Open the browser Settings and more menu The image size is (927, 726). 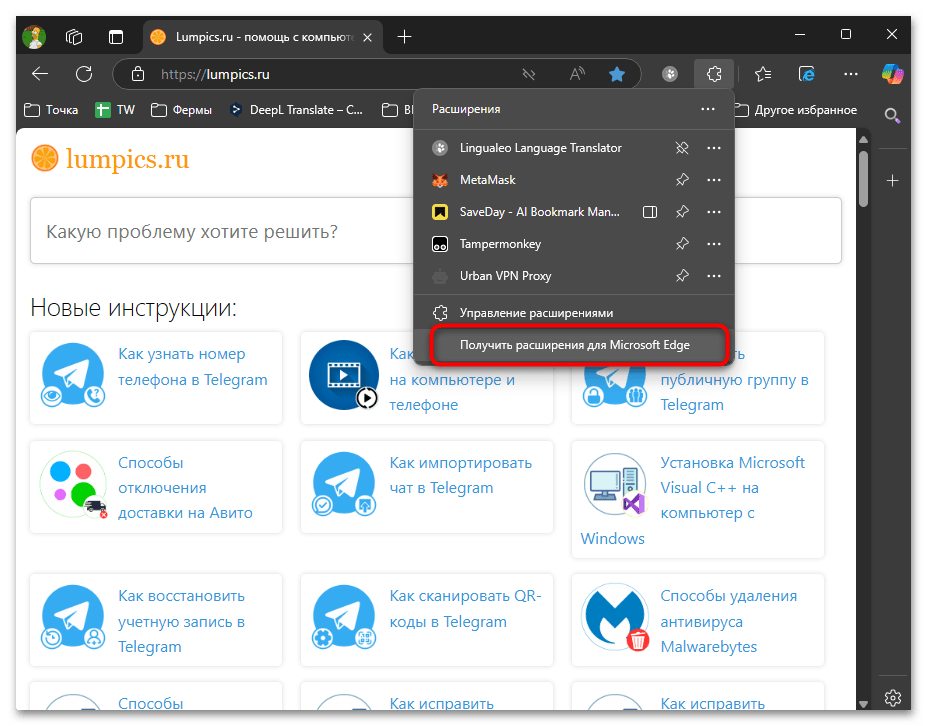tap(851, 74)
